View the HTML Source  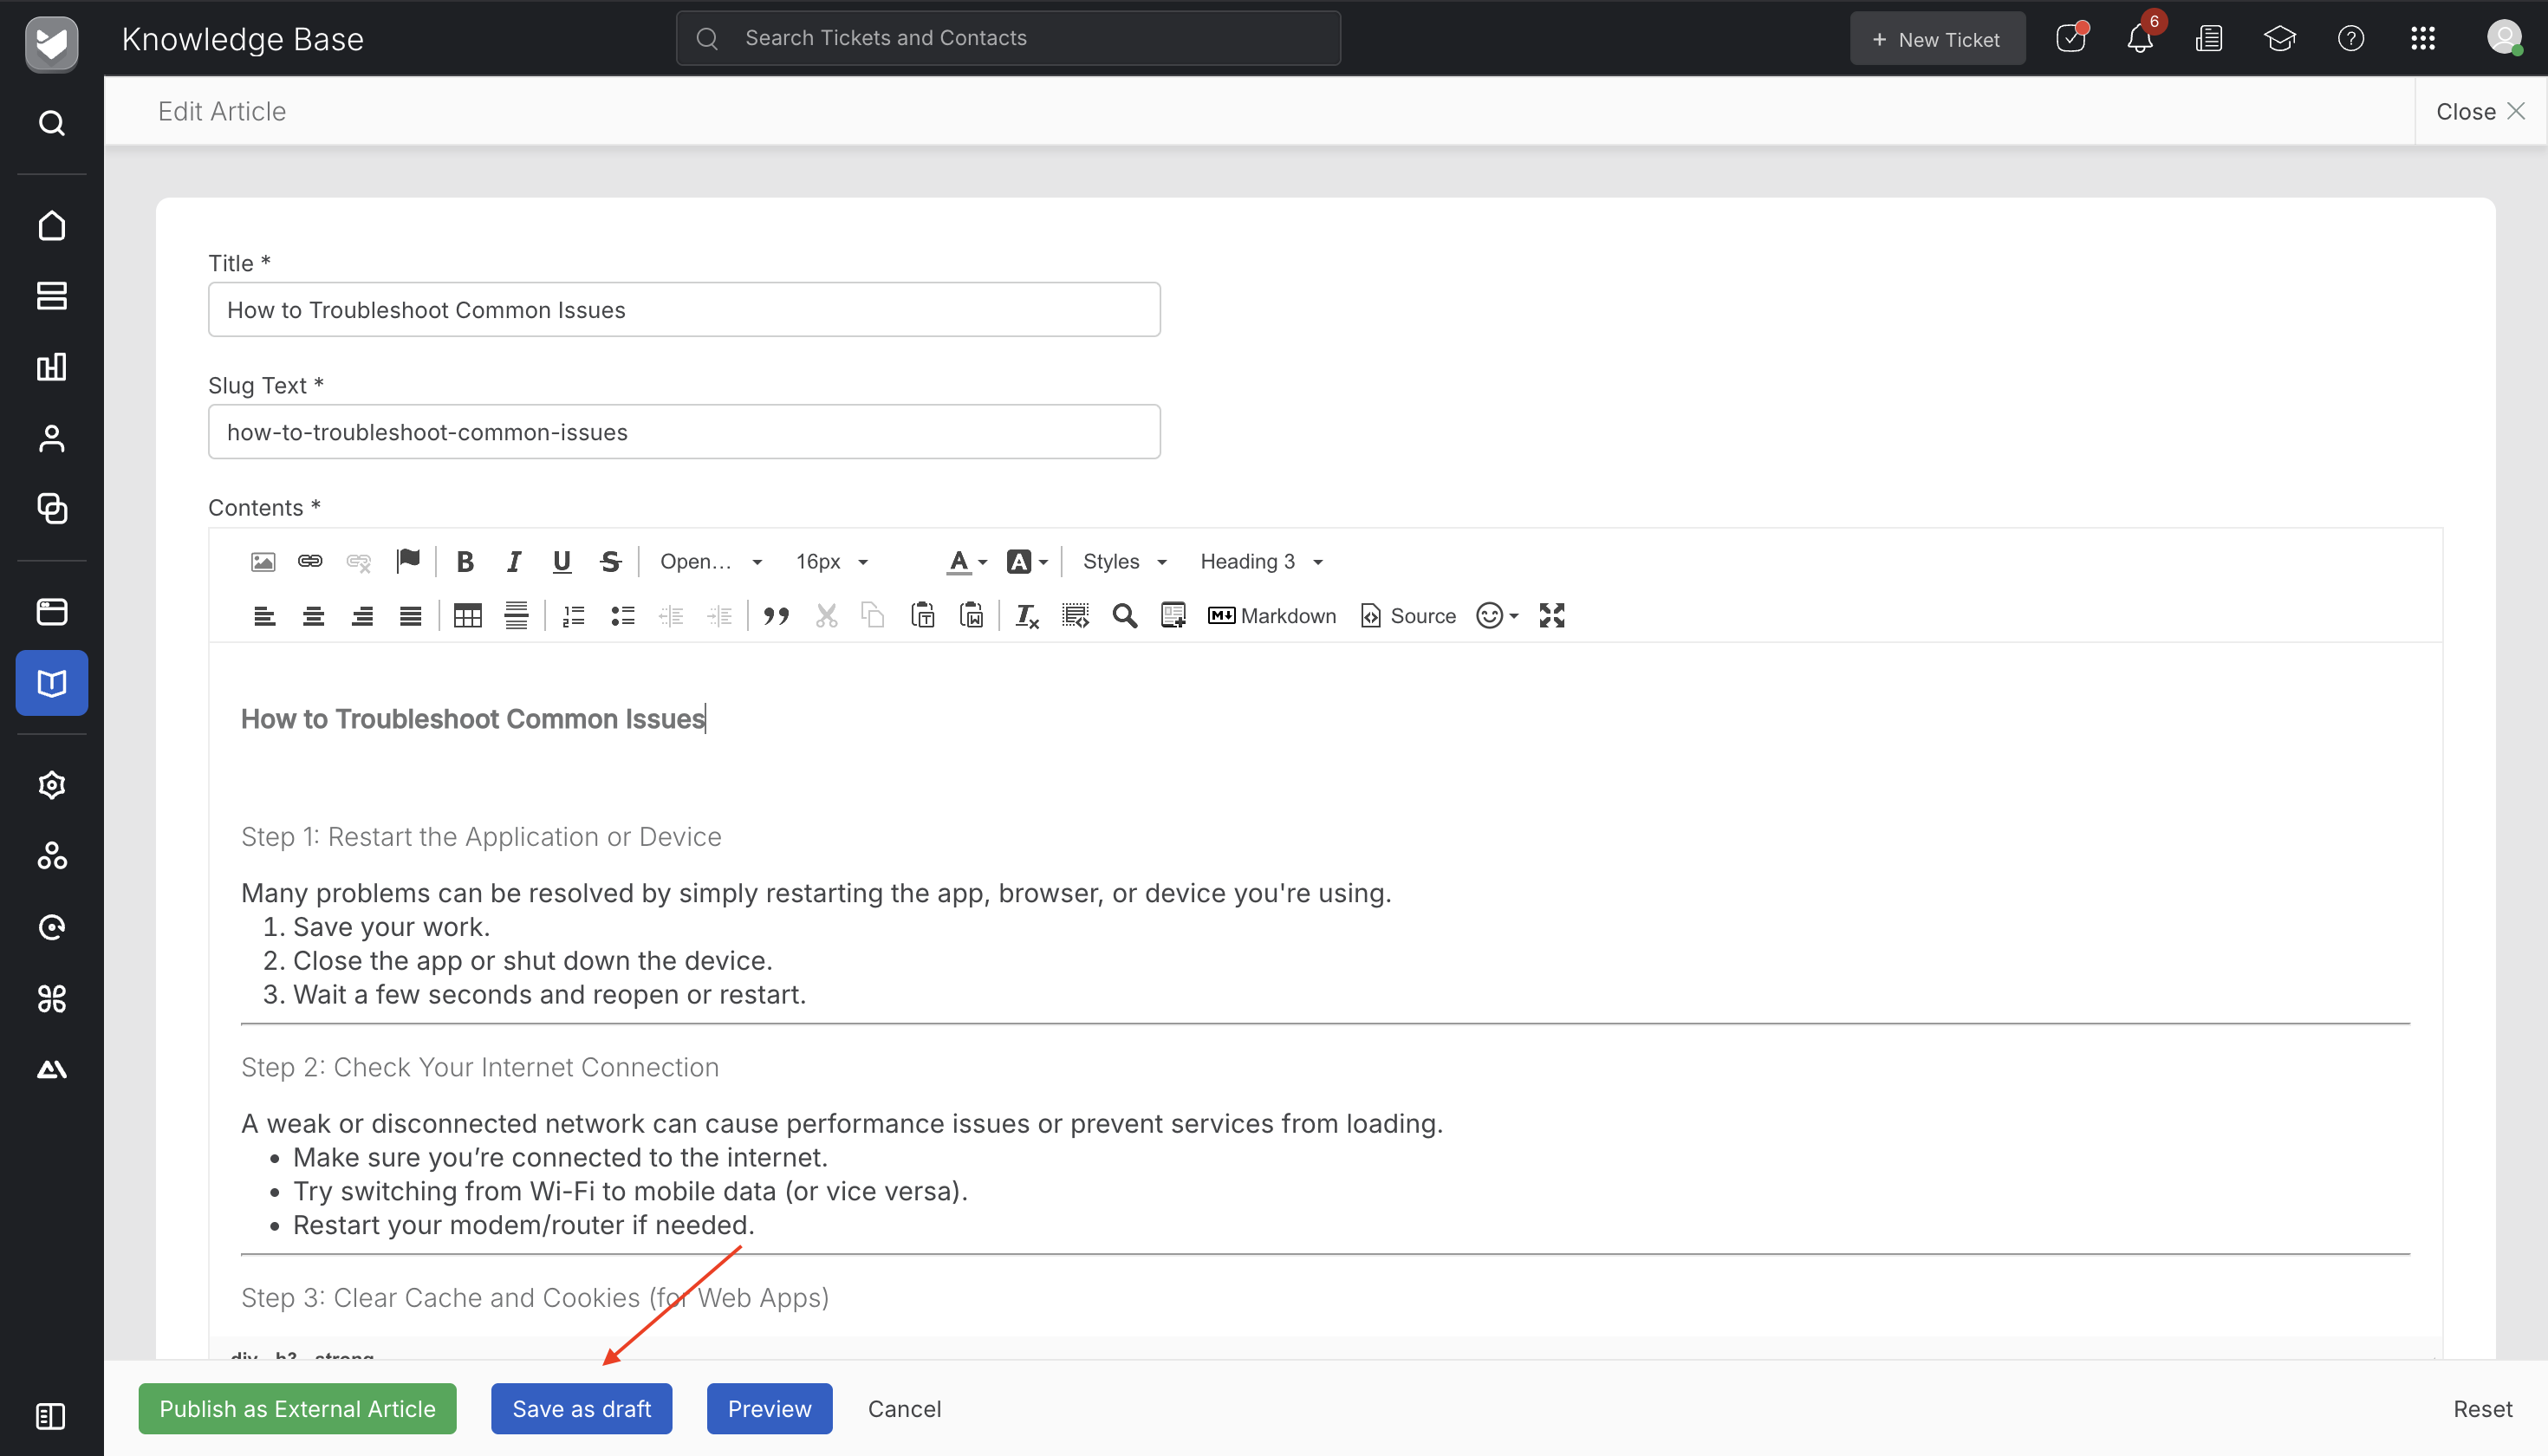tap(1408, 616)
